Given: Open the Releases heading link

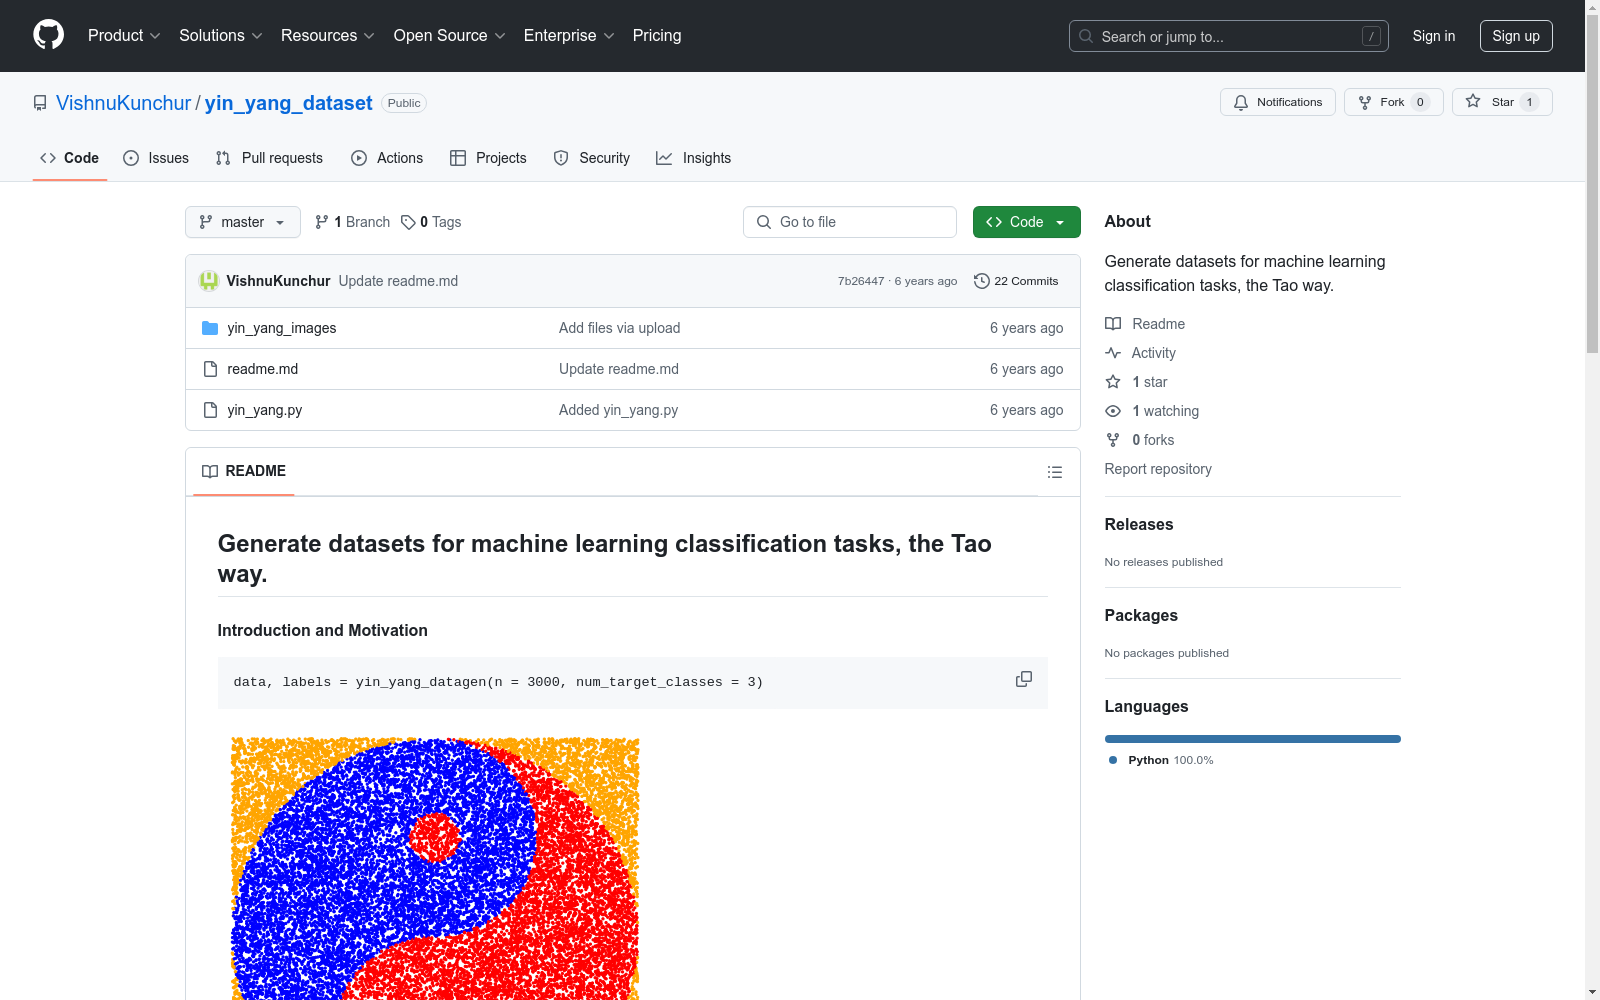Looking at the screenshot, I should click(x=1138, y=524).
